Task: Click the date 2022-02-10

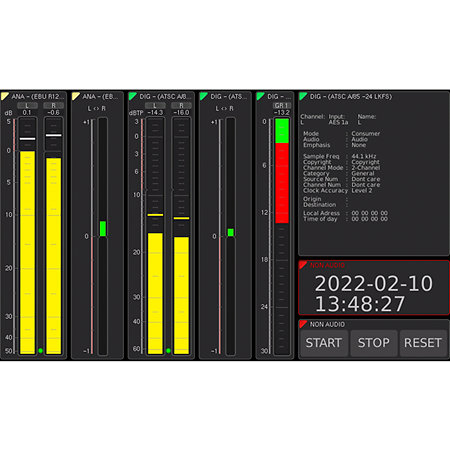Action: click(374, 284)
